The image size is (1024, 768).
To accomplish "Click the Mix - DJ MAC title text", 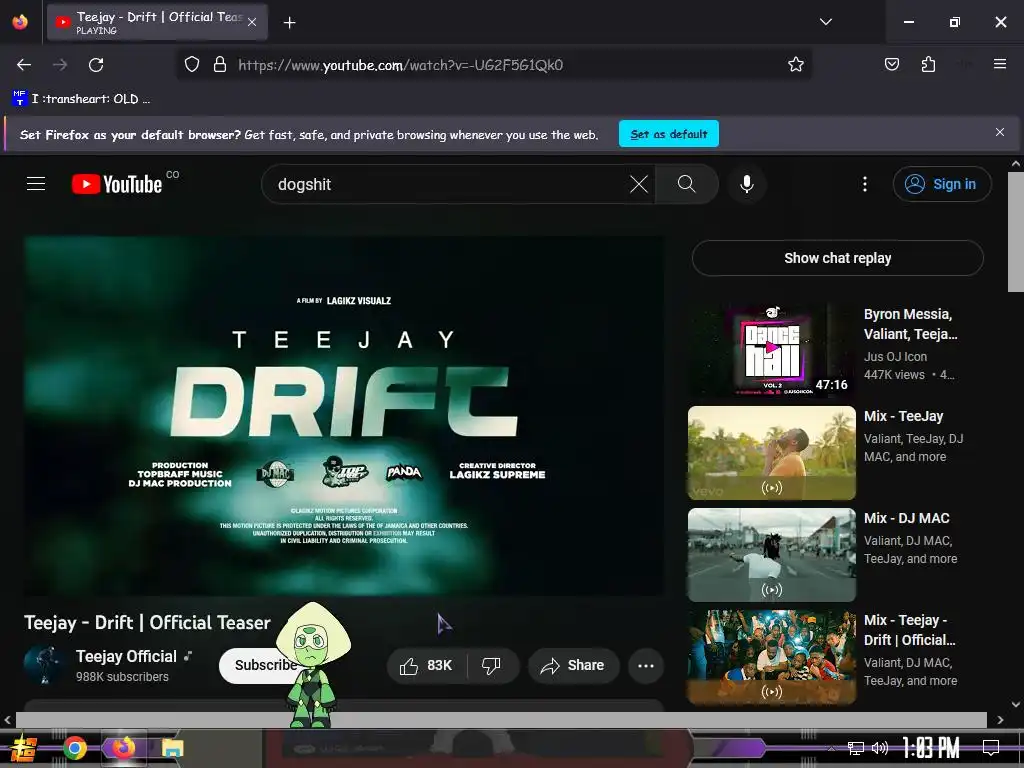I will (x=906, y=518).
